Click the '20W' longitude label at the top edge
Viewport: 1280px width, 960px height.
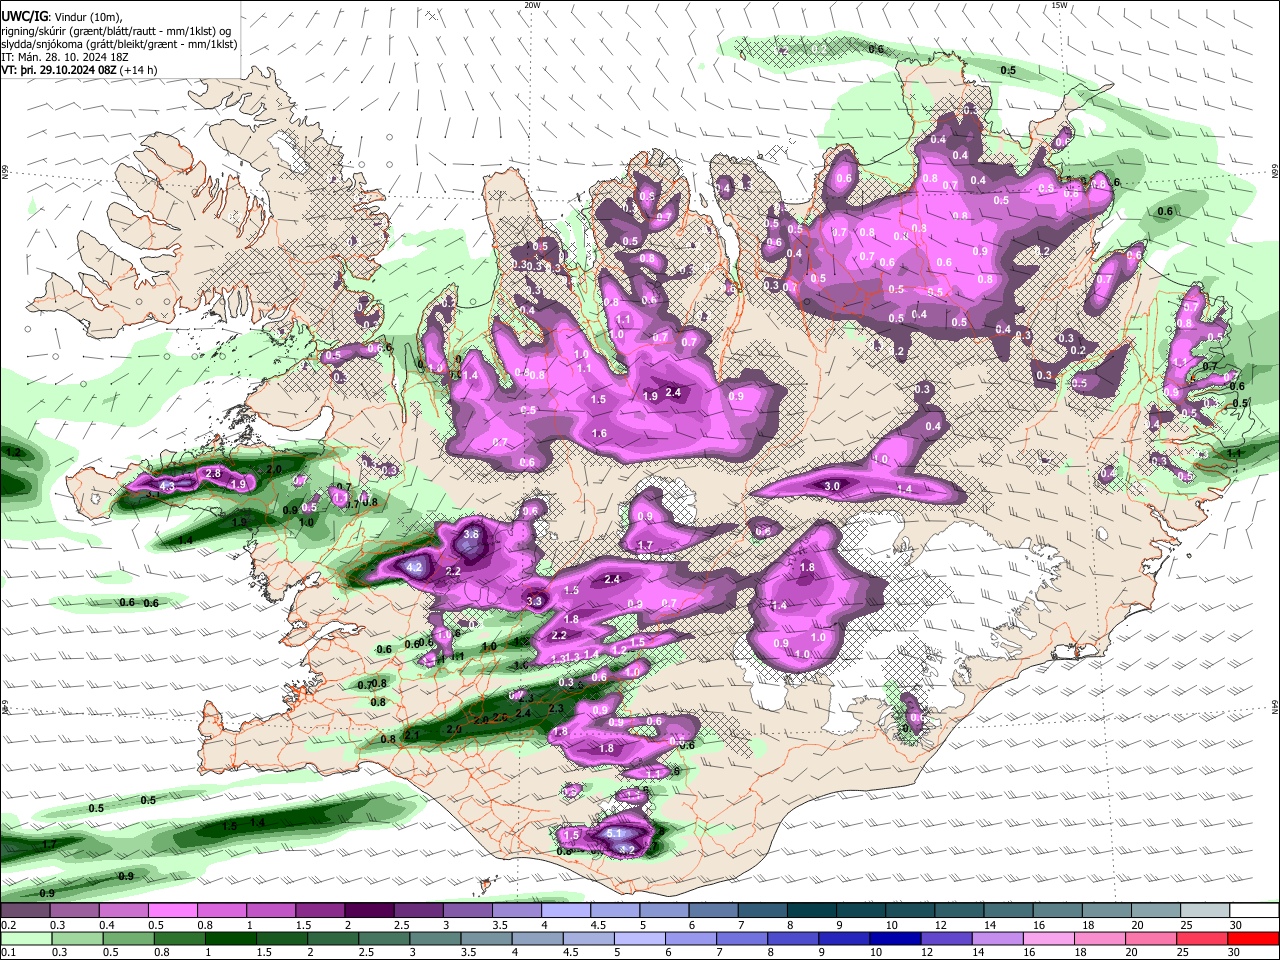point(532,5)
